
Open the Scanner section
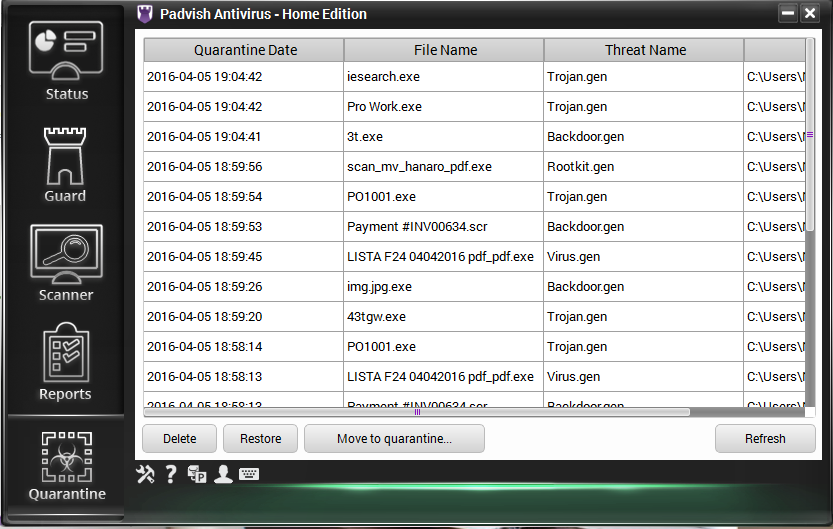coord(66,263)
